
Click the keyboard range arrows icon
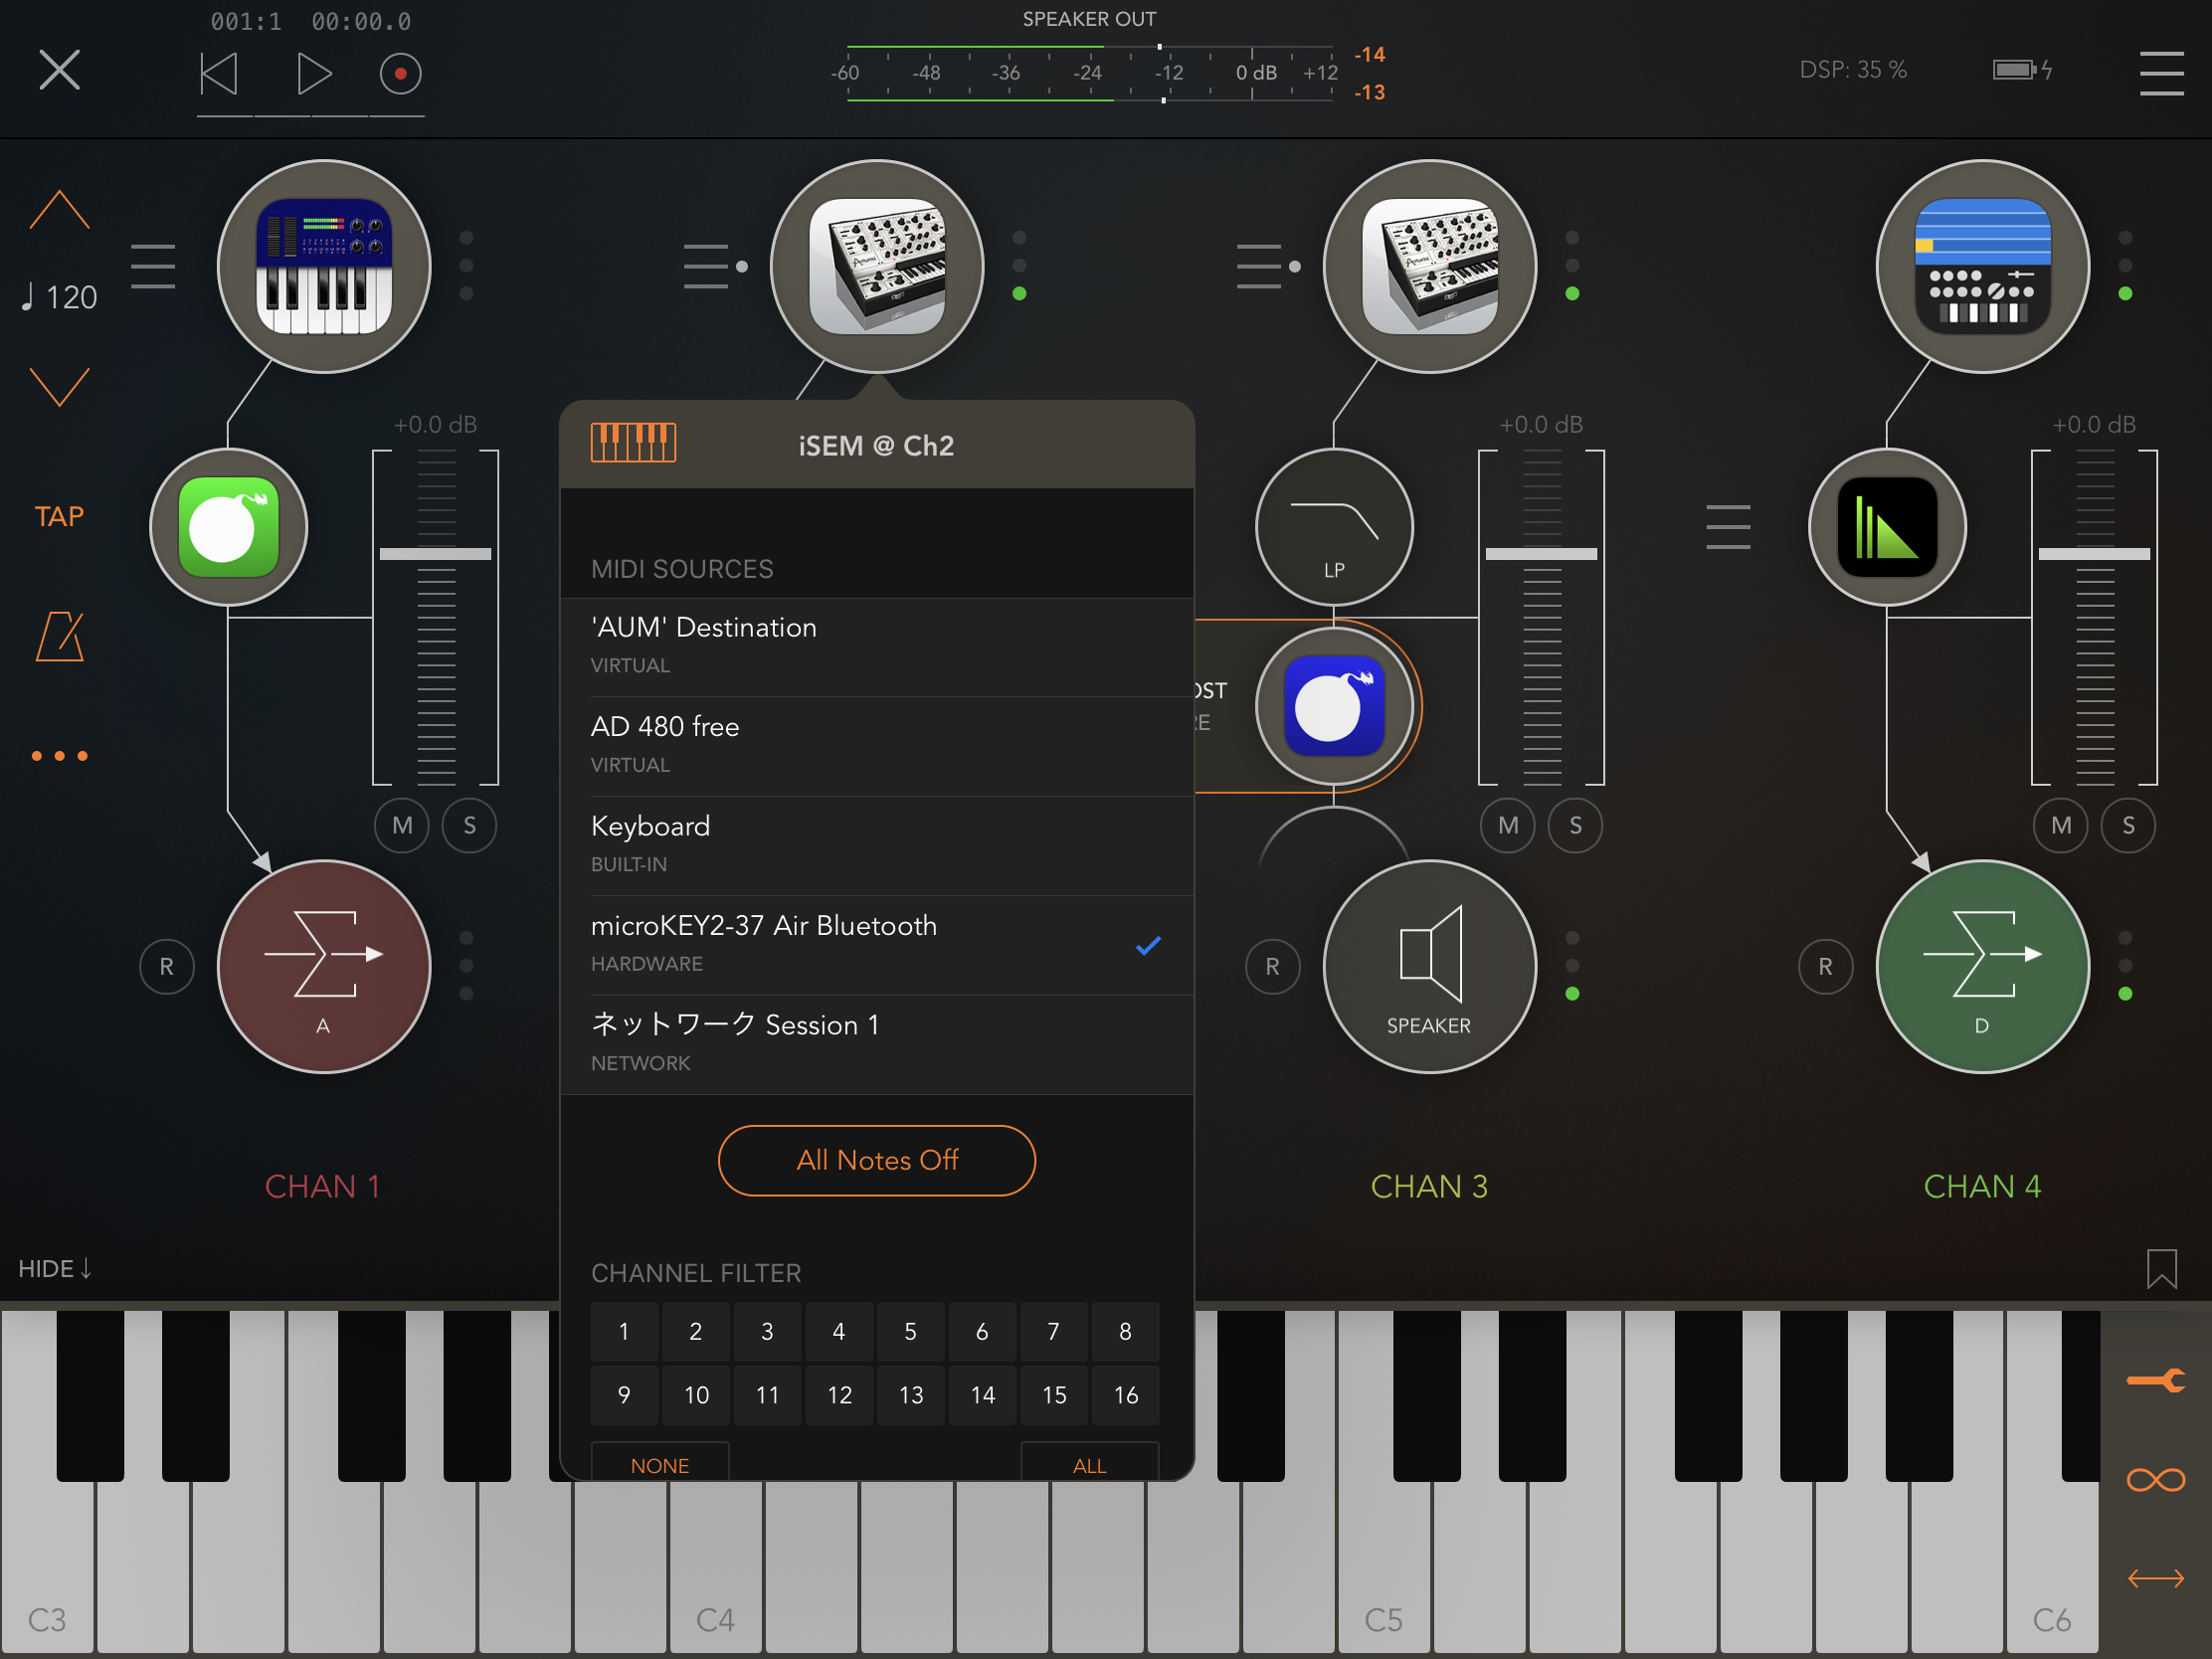pyautogui.click(x=2156, y=1578)
